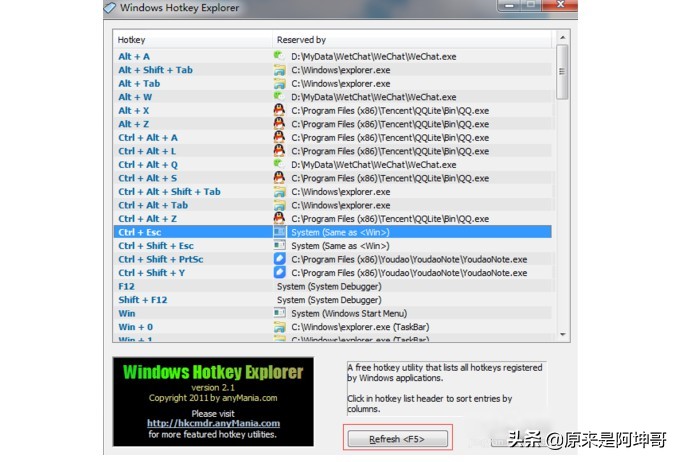The image size is (680, 462).
Task: Sort list by the Hotkey column header
Action: 193,39
